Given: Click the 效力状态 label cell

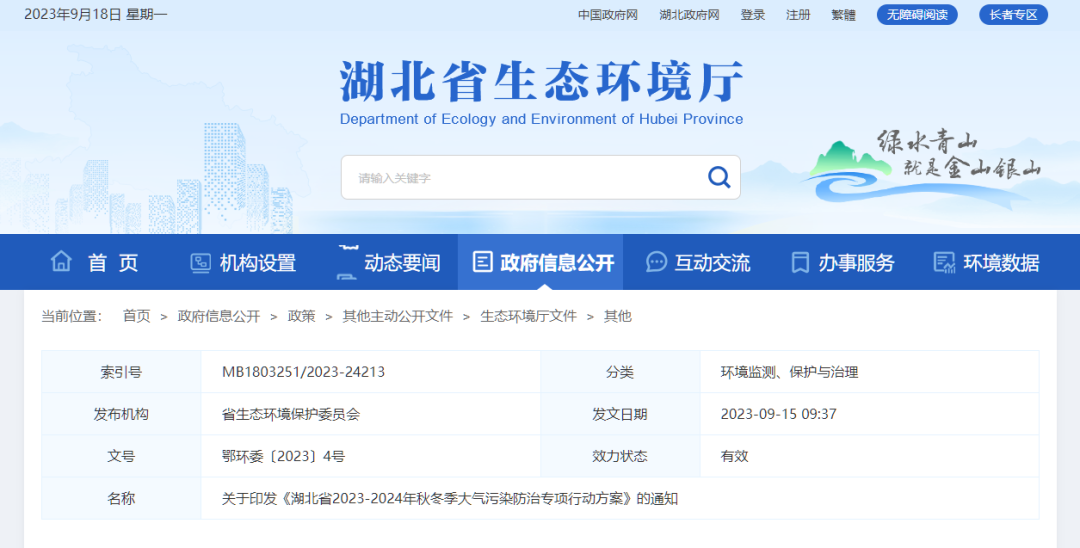Looking at the screenshot, I should pyautogui.click(x=620, y=456).
